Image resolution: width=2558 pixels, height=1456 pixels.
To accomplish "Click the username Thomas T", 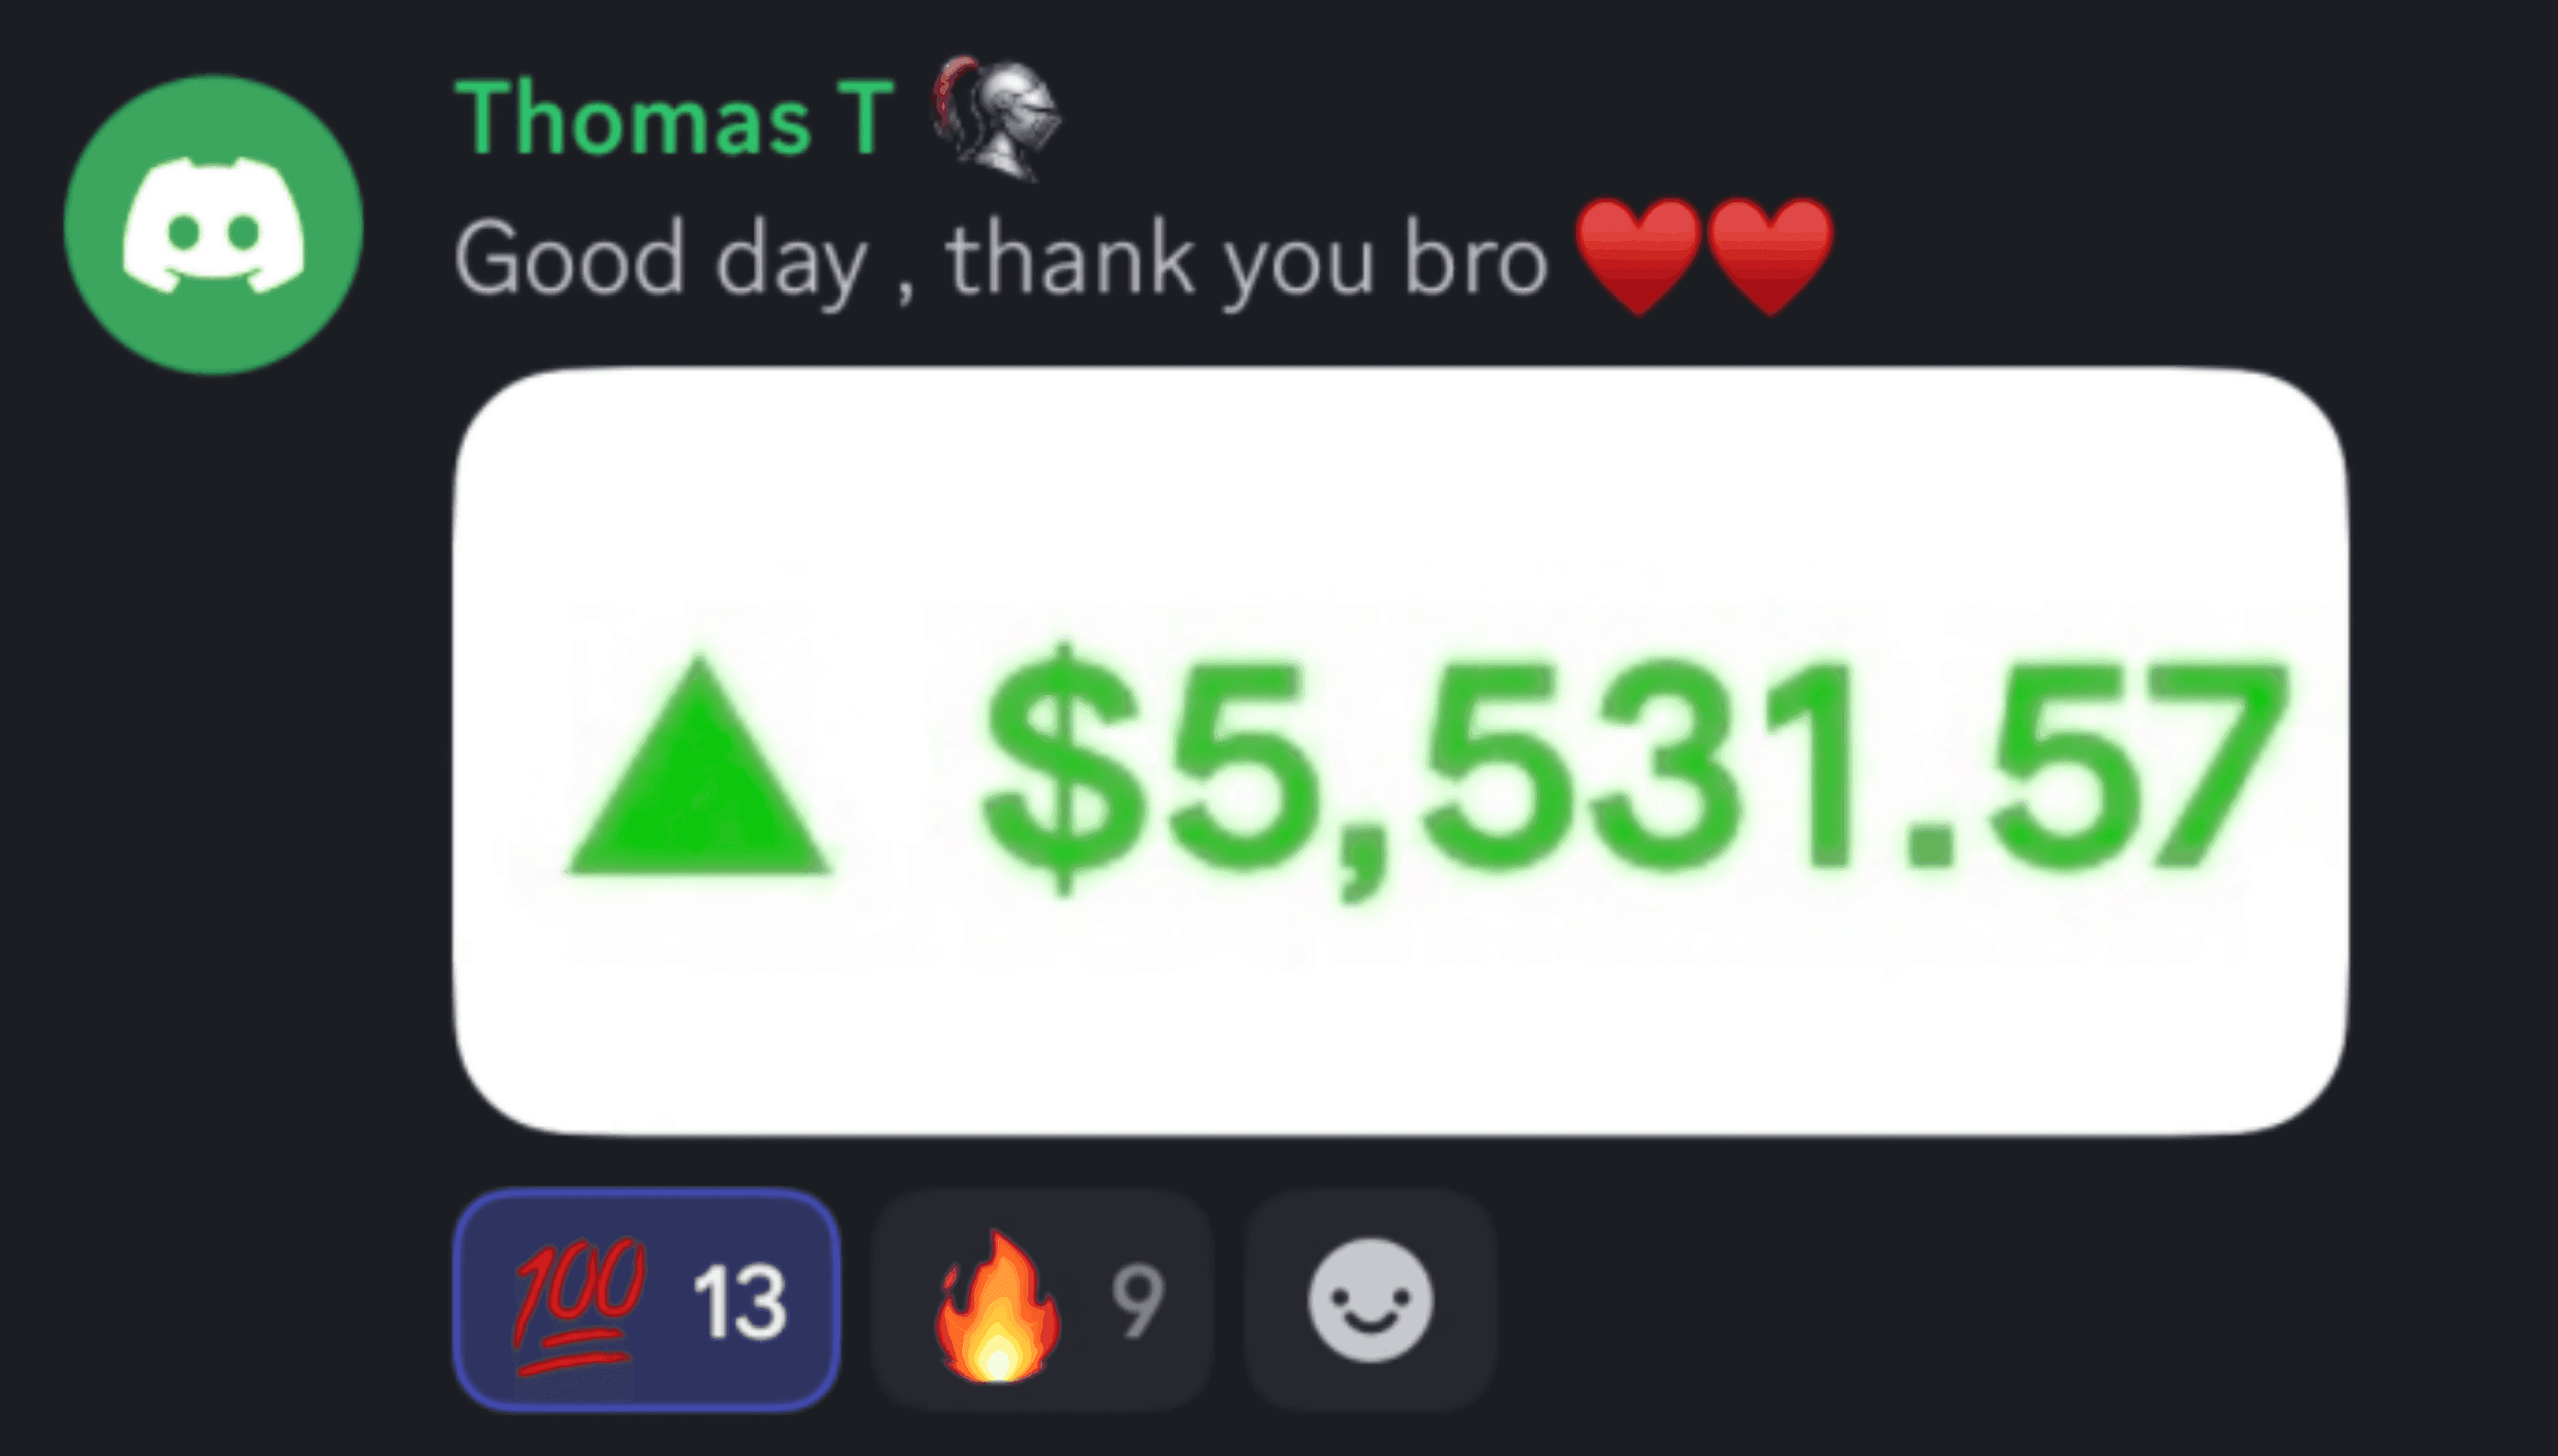I will coord(673,119).
